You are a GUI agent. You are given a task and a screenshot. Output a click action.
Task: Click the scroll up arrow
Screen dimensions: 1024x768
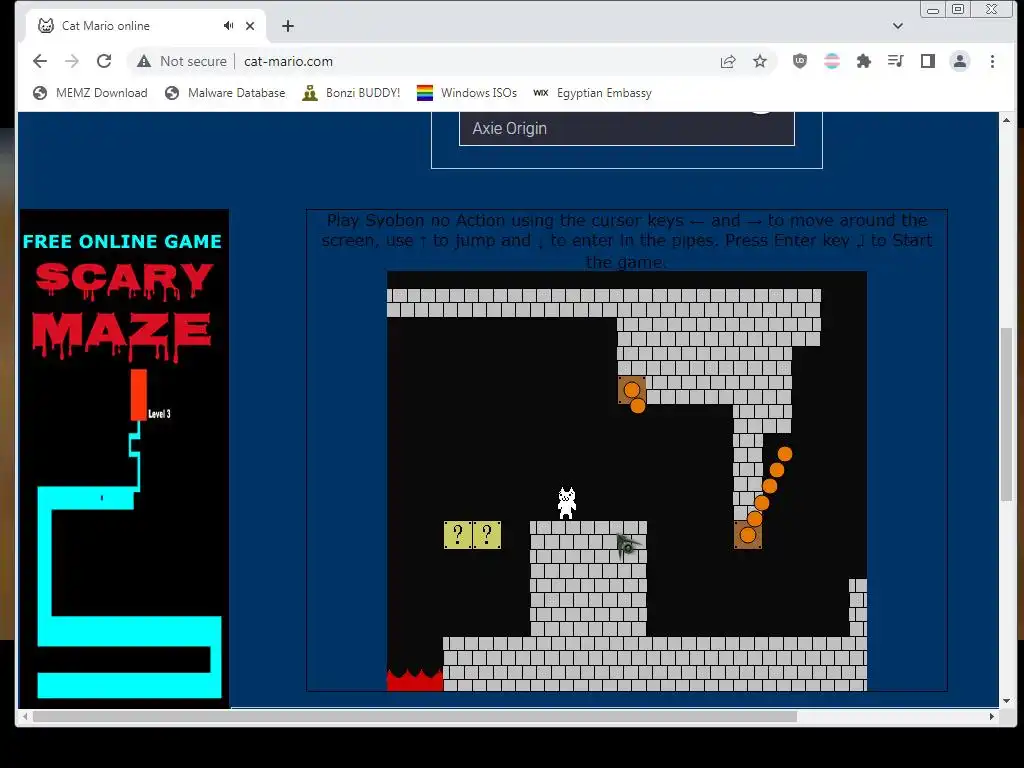coord(1006,120)
